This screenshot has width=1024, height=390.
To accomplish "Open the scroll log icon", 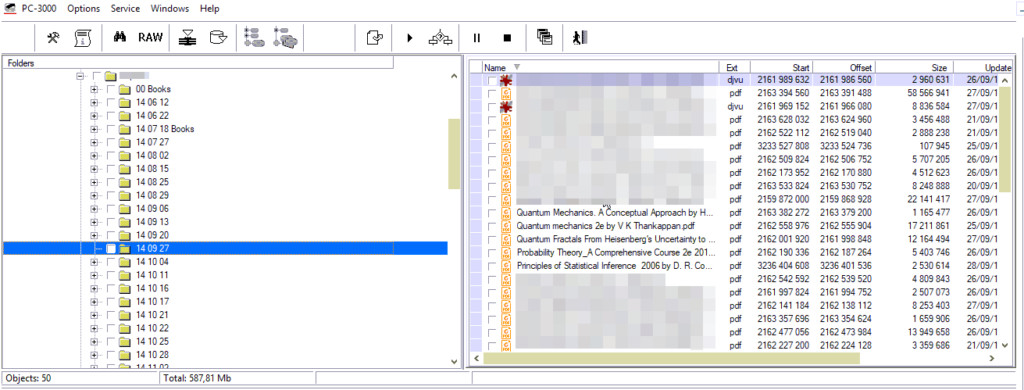I will (82, 38).
